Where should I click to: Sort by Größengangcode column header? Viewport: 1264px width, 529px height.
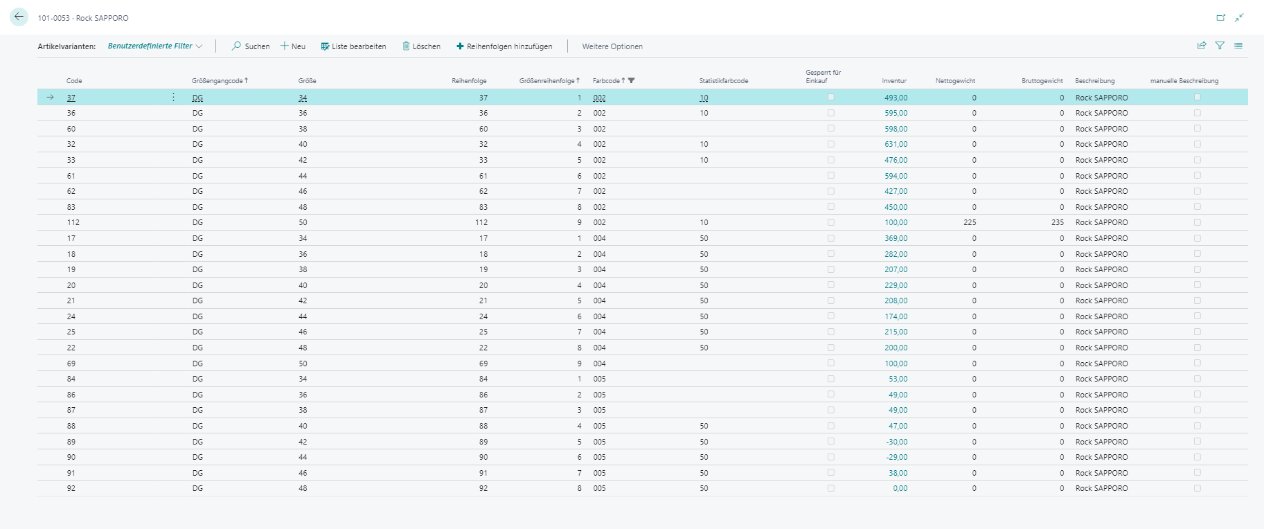point(216,80)
